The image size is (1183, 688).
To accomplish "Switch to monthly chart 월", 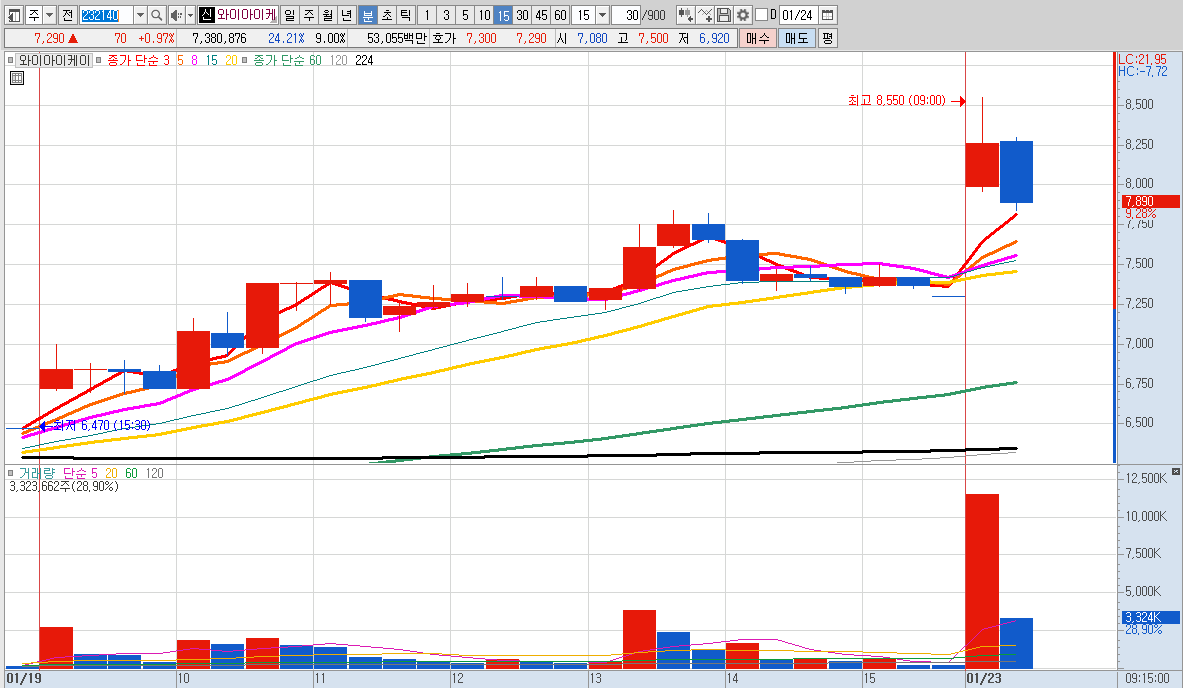I will [x=327, y=15].
